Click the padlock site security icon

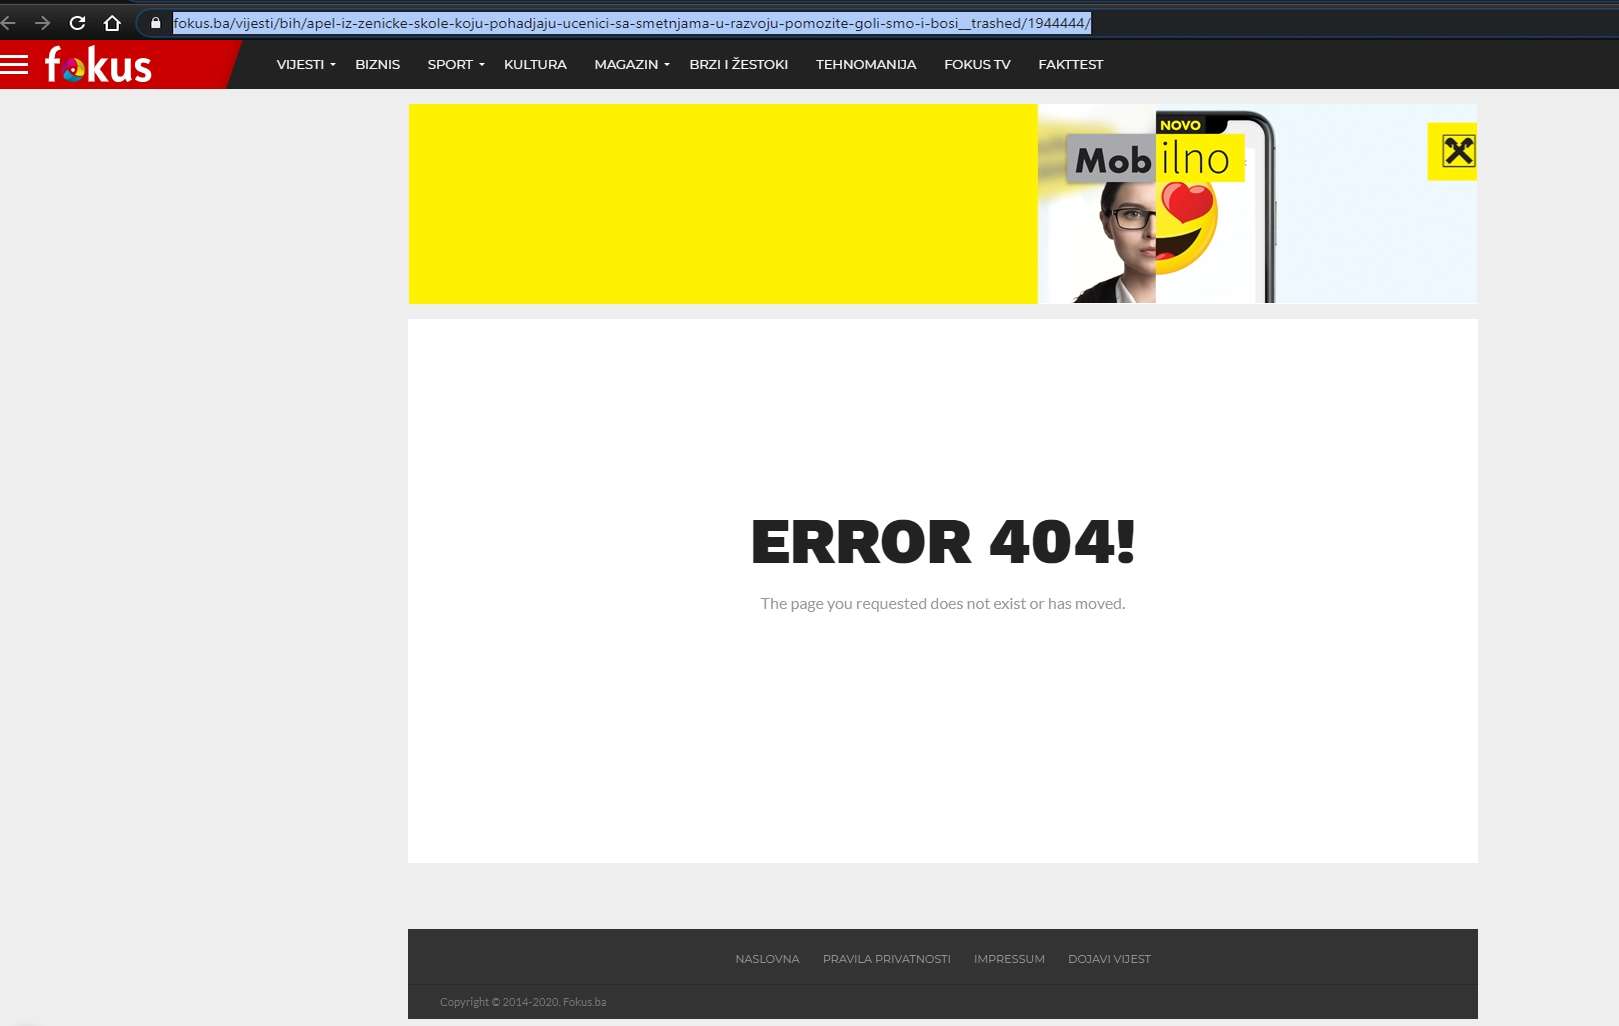coord(155,22)
